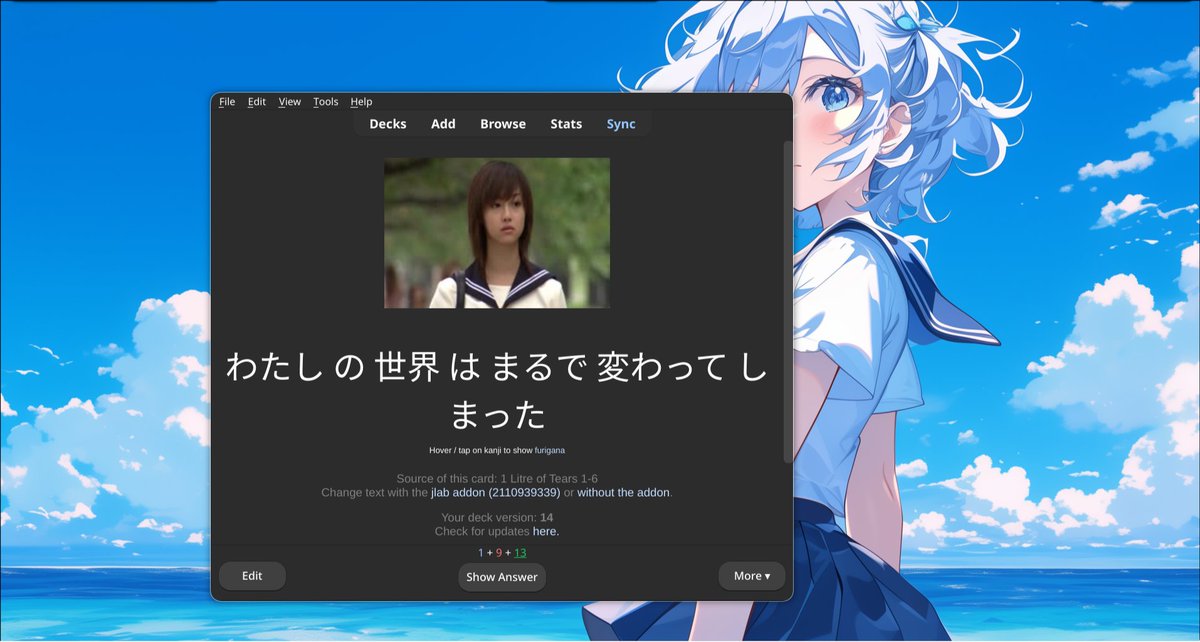Click the red learning count 9
1200x642 pixels.
(499, 553)
